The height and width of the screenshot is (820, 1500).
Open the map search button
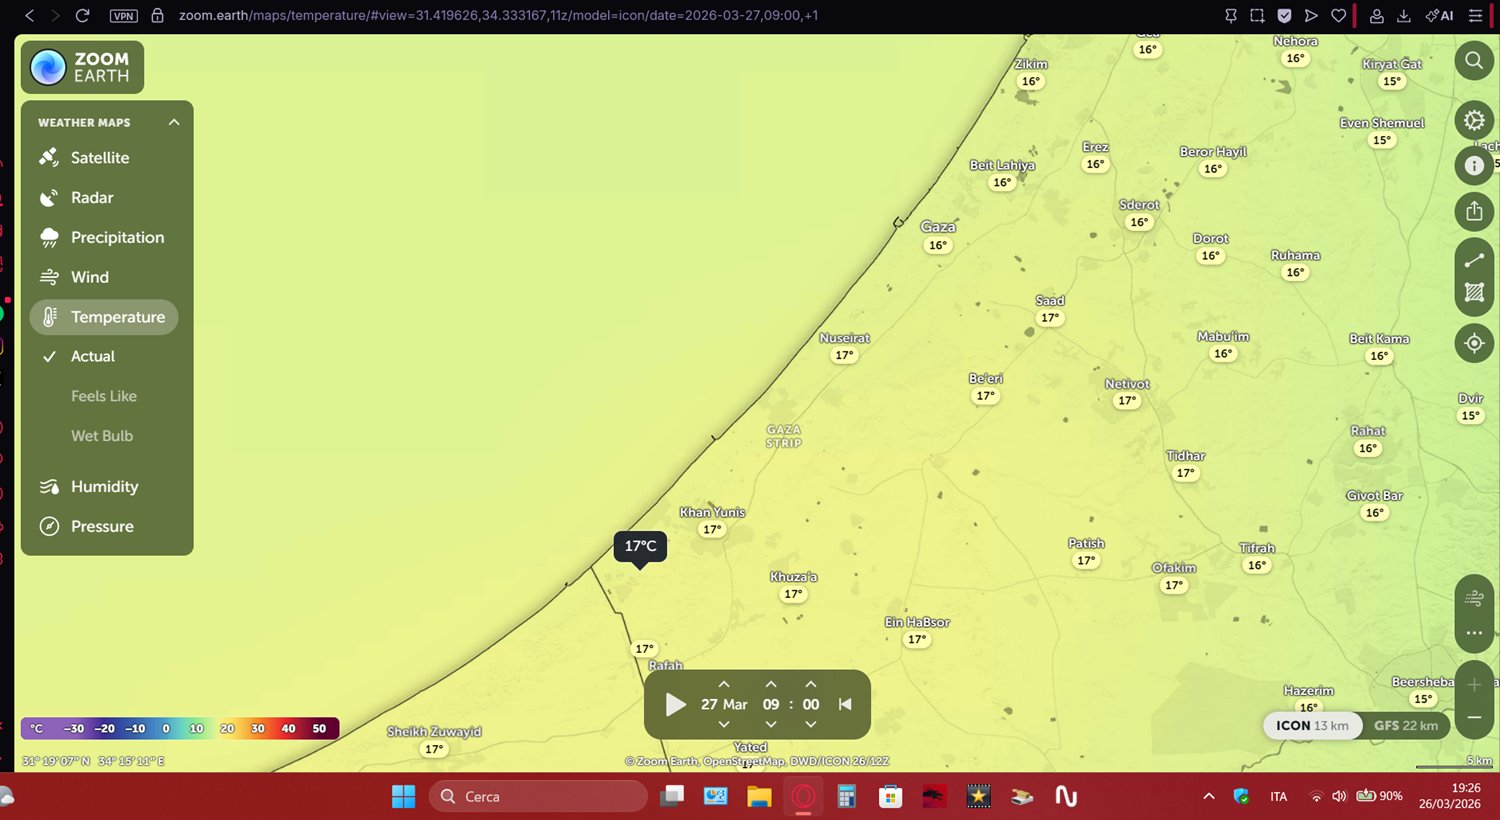1474,60
